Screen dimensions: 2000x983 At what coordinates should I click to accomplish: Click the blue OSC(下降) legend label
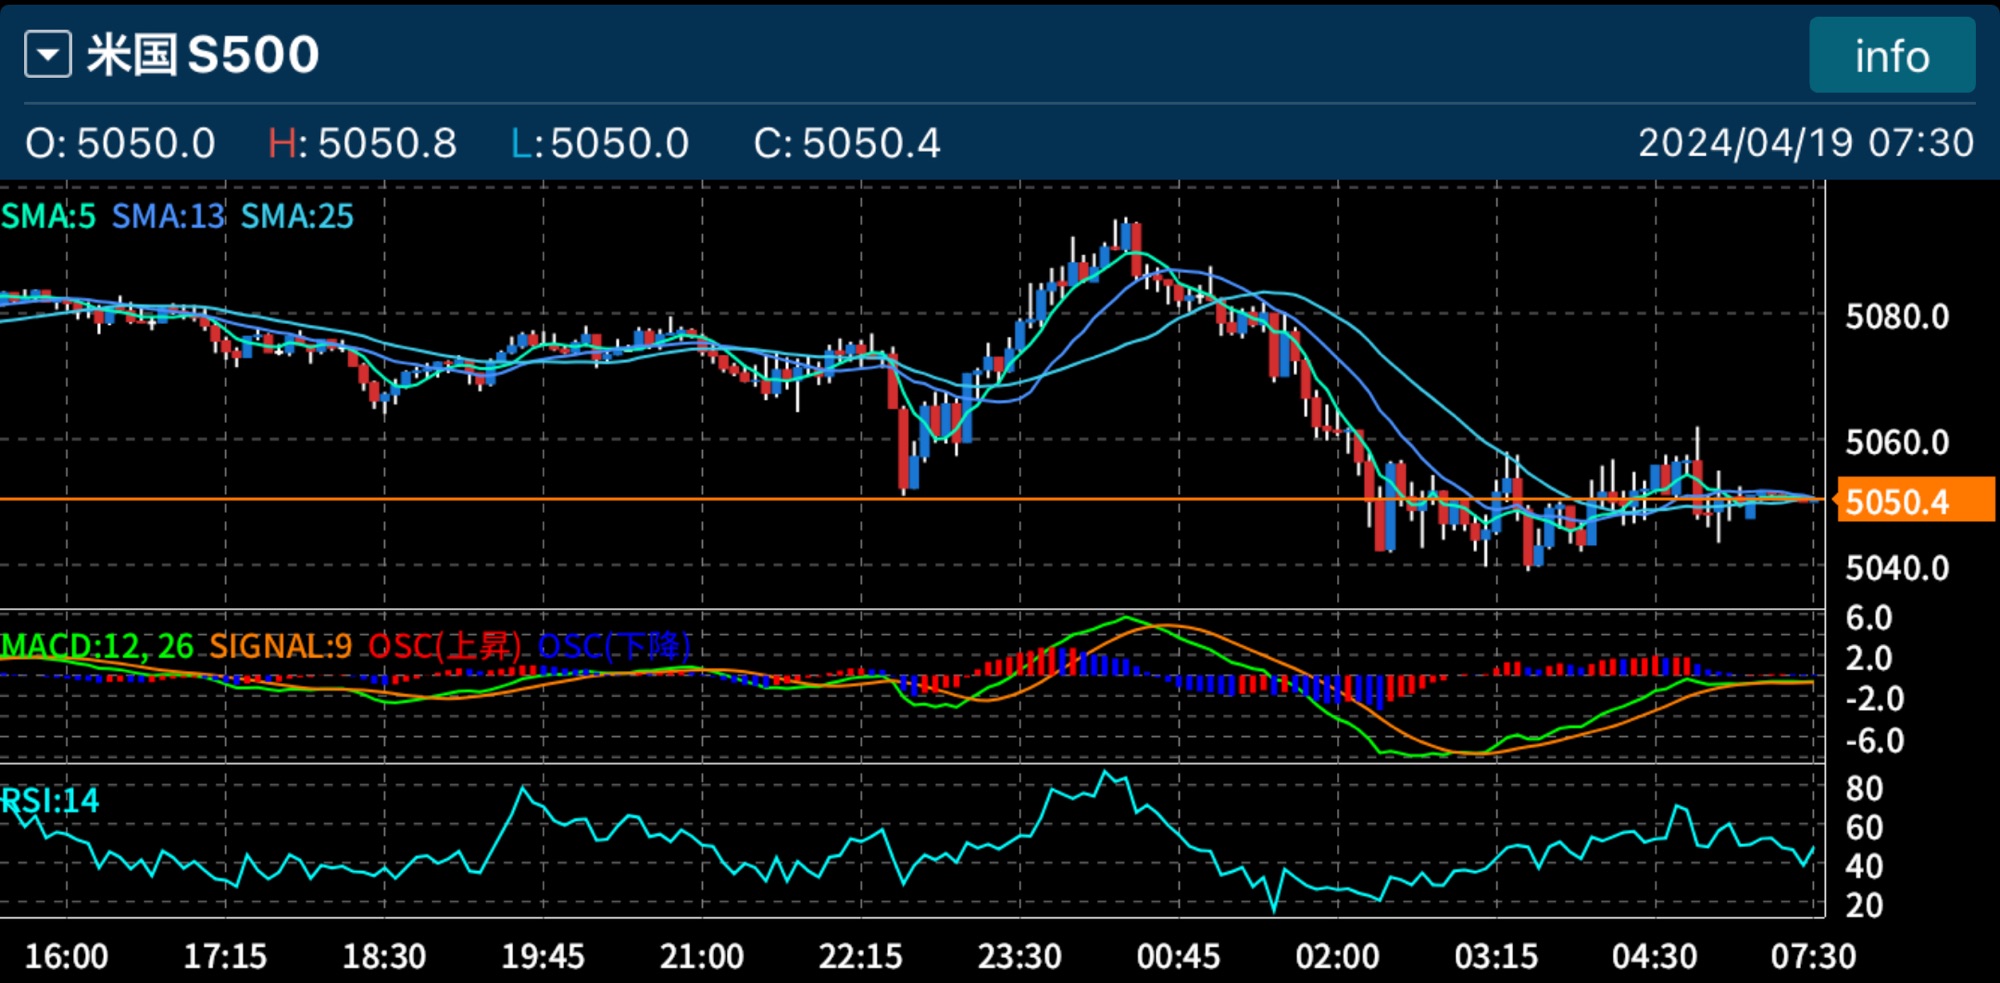pyautogui.click(x=614, y=646)
